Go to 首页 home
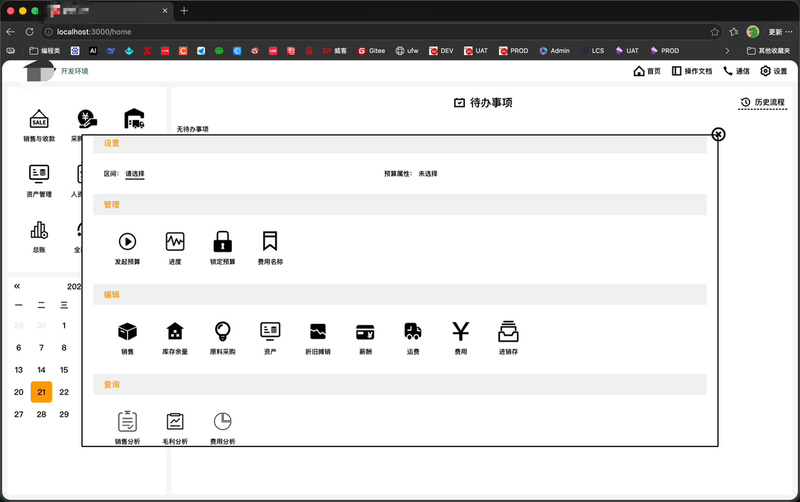Viewport: 800px width, 502px height. tap(647, 71)
